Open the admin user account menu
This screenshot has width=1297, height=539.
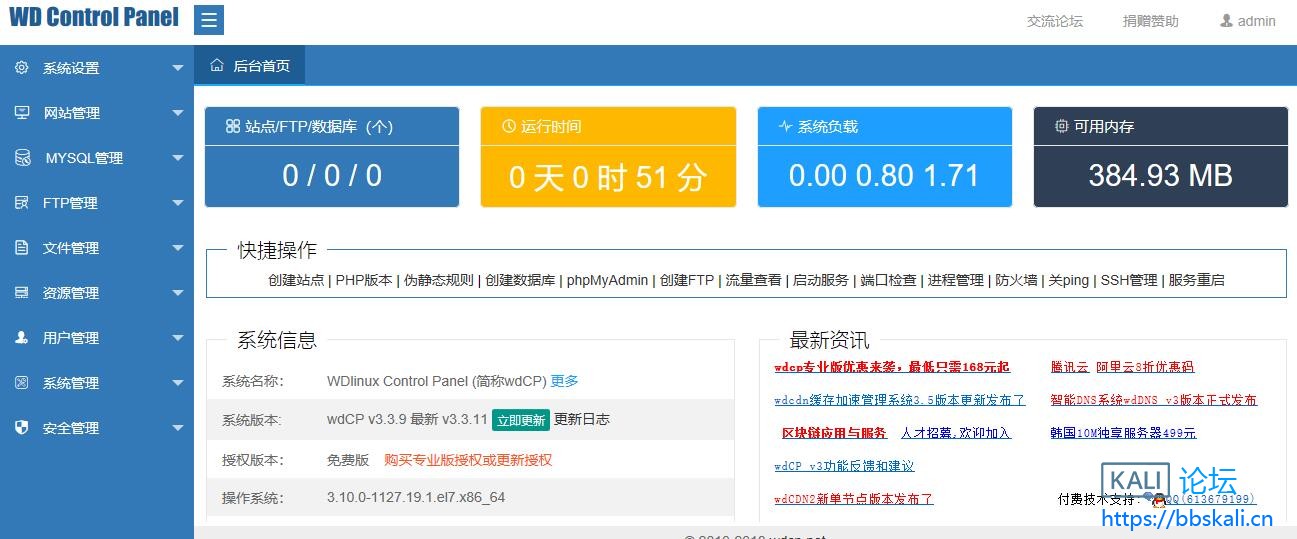pyautogui.click(x=1247, y=21)
